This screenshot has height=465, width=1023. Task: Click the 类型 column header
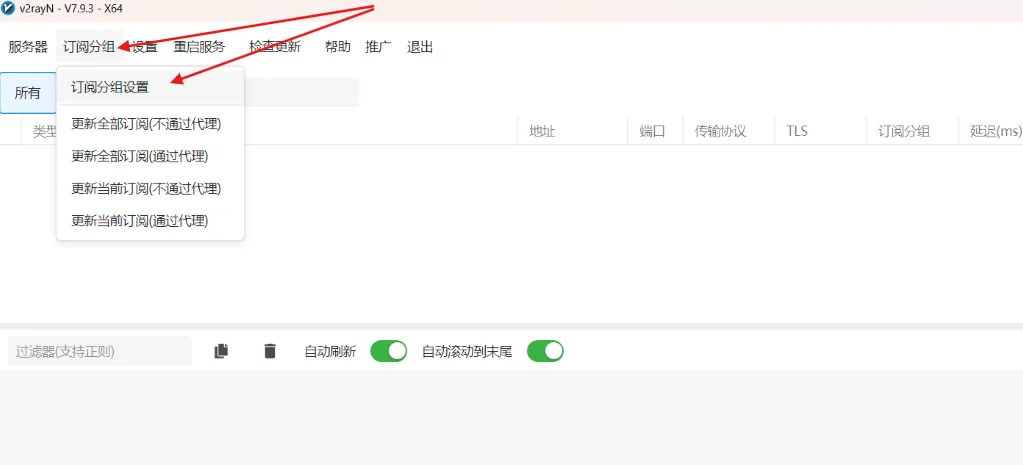[45, 132]
